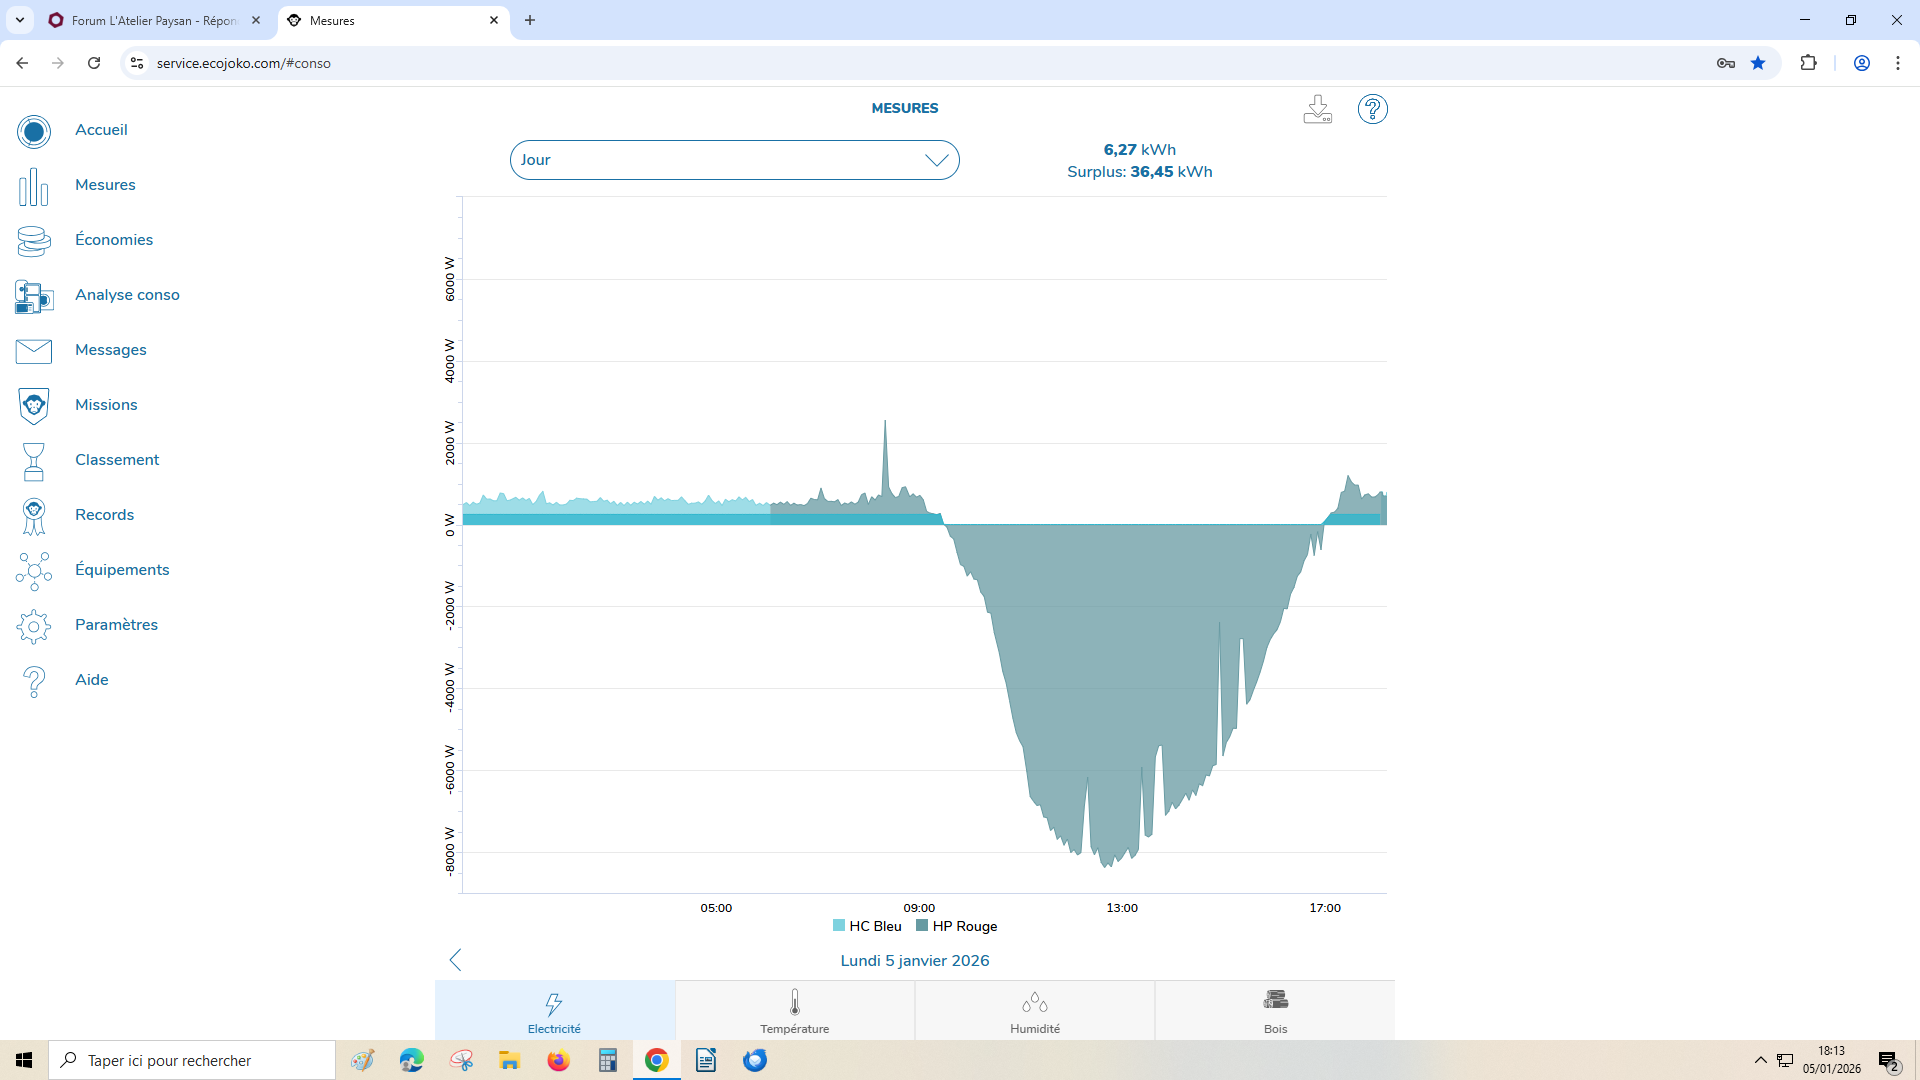Click the Records medal icon
Viewport: 1920px width, 1080px height.
(x=33, y=516)
